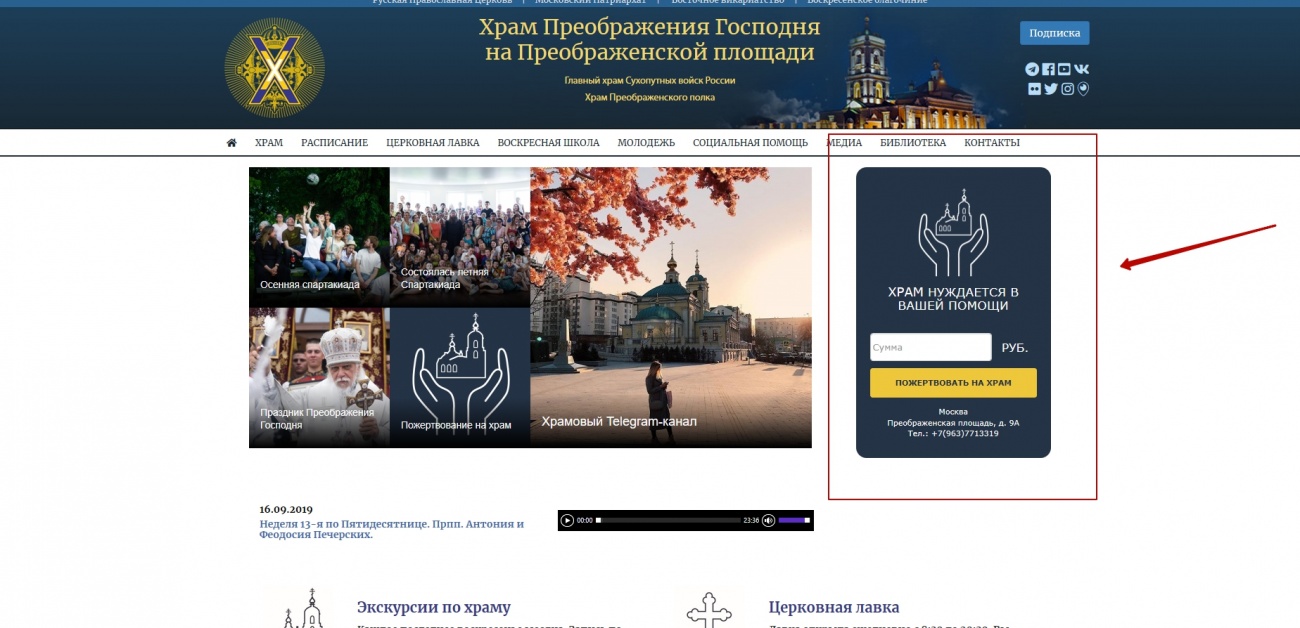This screenshot has width=1300, height=628.
Task: Open the ЦЕРКОВНАЯ ЛАВКА menu item
Action: (x=433, y=143)
